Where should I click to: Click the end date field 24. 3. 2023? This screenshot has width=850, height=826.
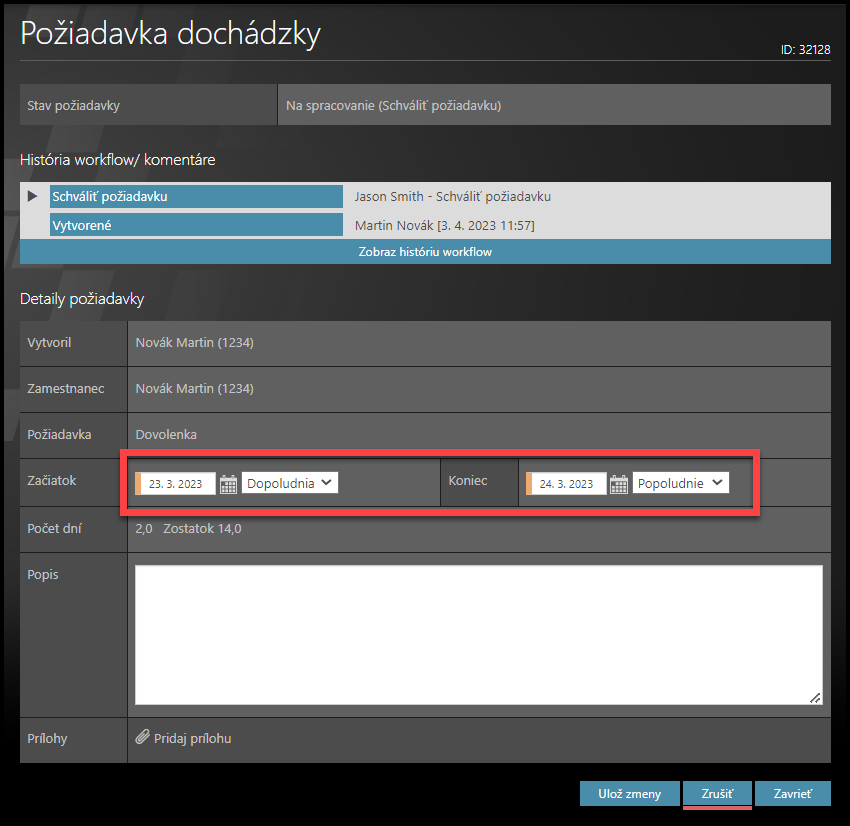tap(568, 484)
